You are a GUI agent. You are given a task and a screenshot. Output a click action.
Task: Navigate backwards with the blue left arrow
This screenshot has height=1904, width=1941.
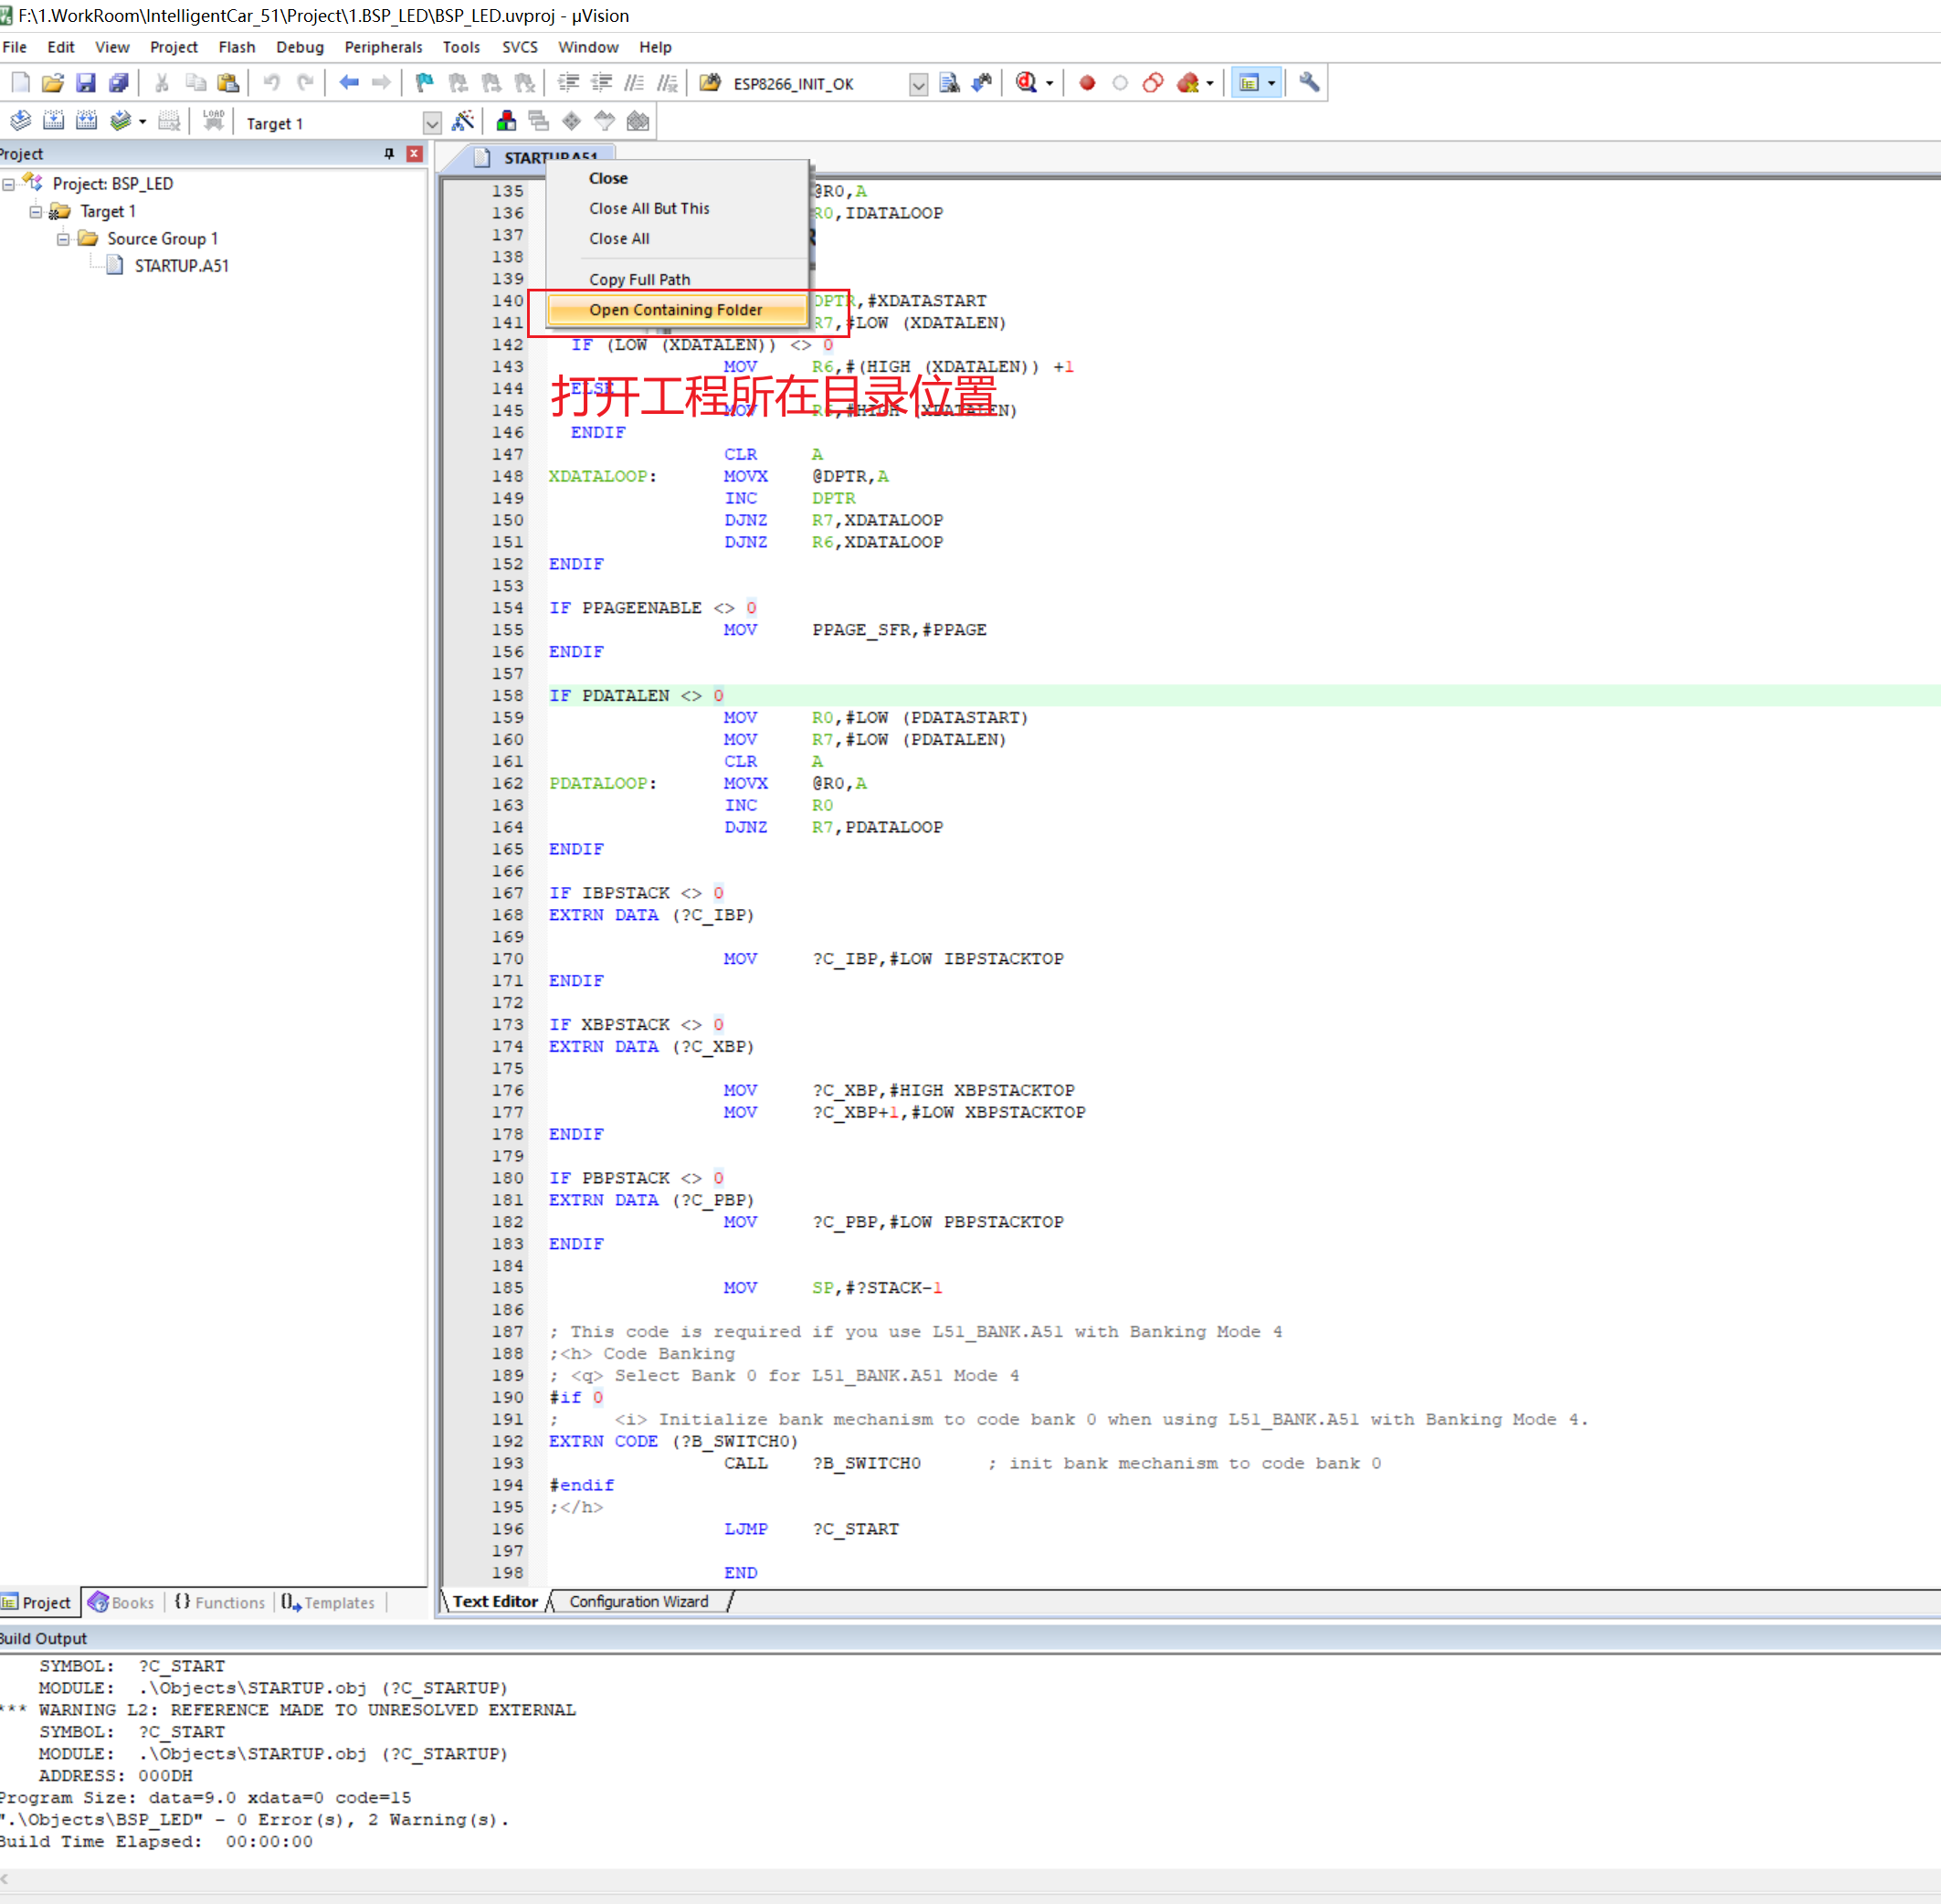point(348,83)
